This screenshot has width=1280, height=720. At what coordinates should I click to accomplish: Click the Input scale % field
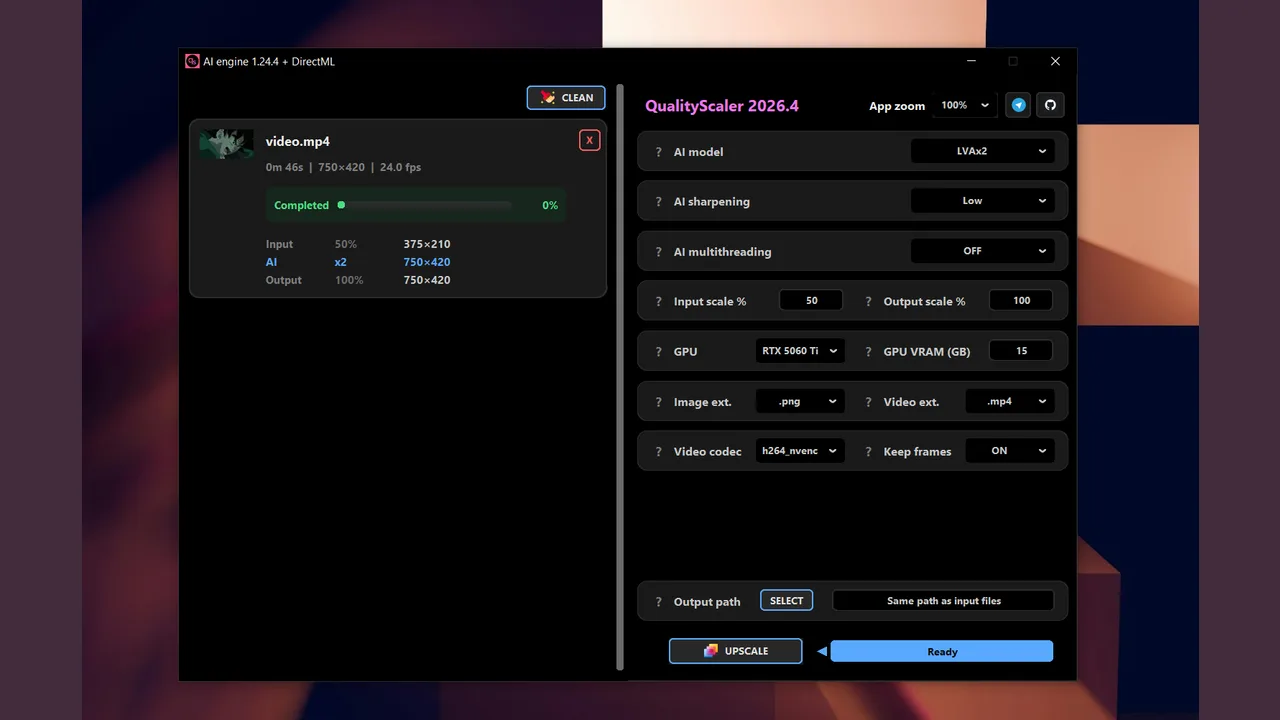coord(811,300)
